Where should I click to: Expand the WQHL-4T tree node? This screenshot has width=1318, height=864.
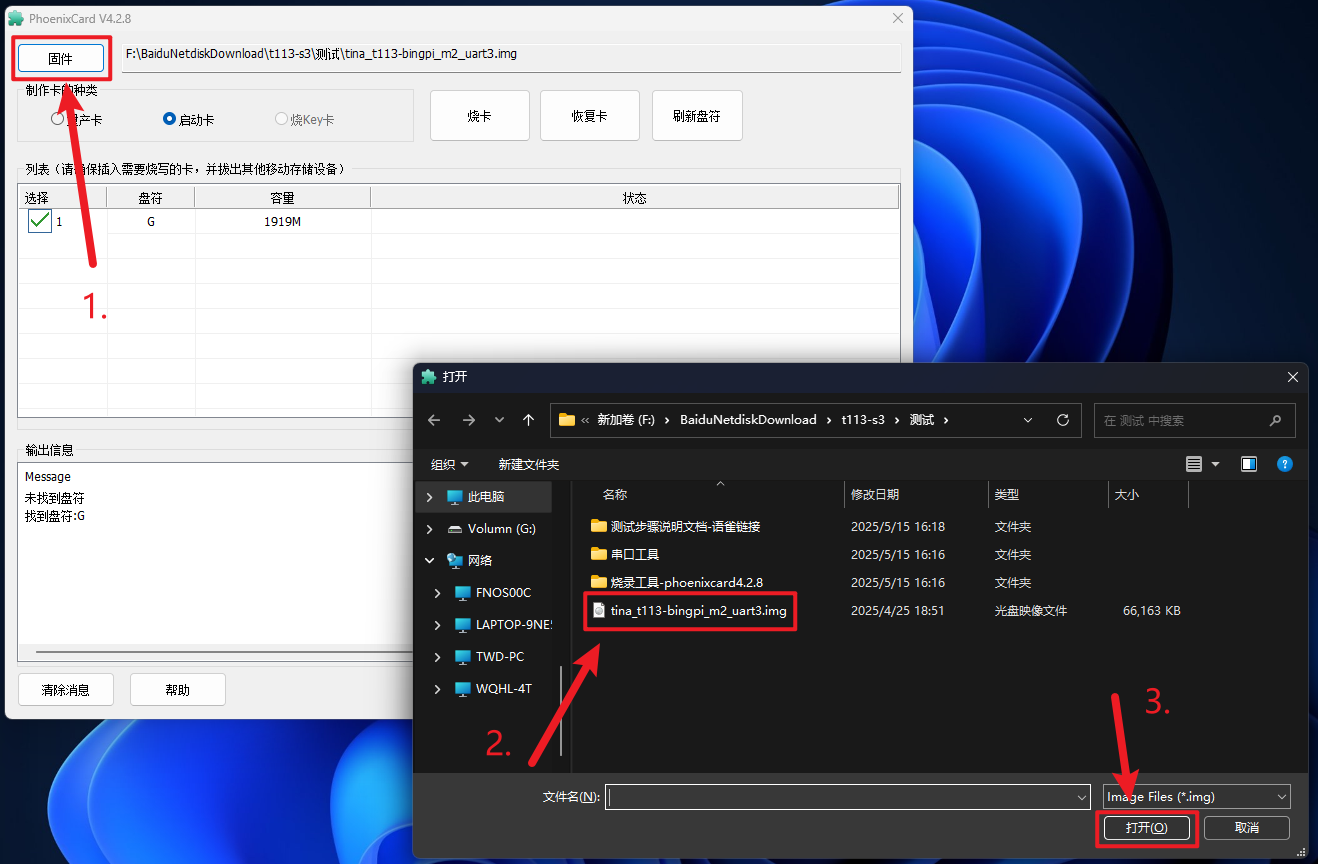(437, 689)
